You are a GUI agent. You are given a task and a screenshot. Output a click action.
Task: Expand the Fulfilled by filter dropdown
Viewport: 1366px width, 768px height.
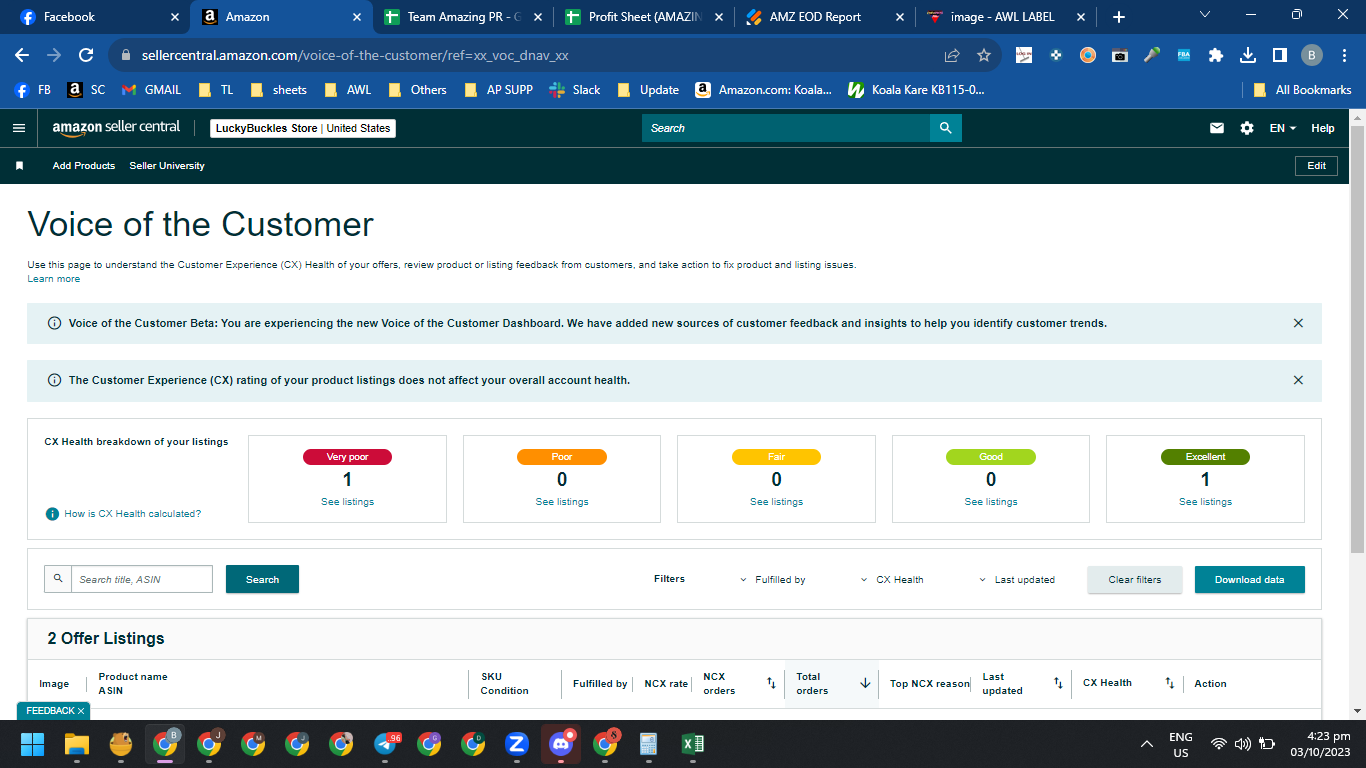(x=773, y=580)
